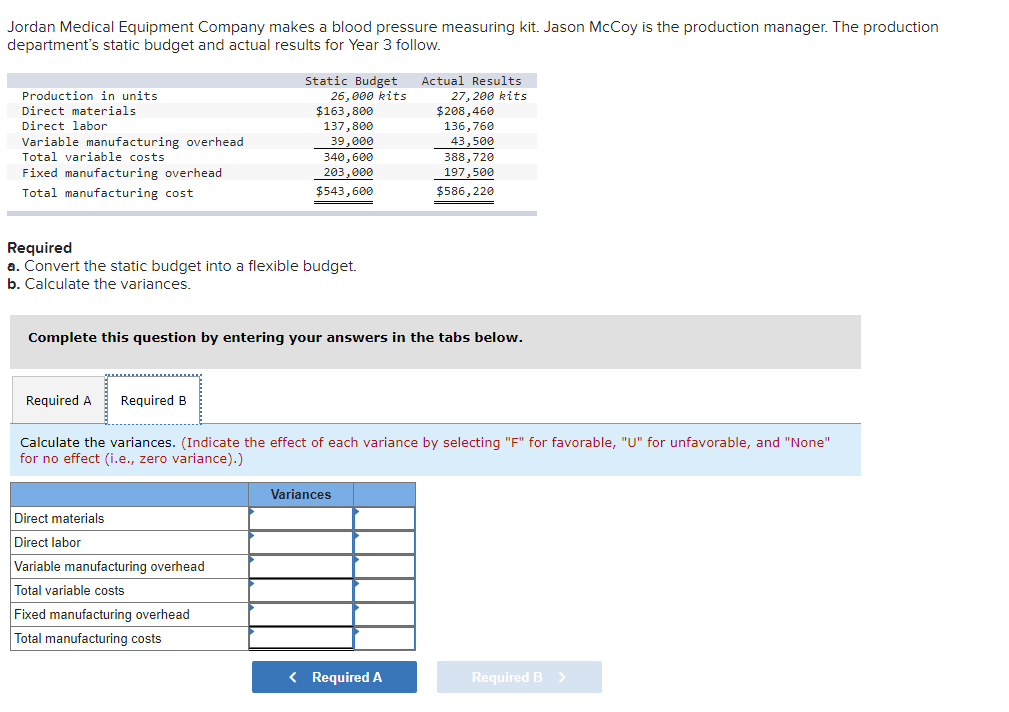Click static budget direct labor 137,800
The image size is (1009, 712).
348,126
